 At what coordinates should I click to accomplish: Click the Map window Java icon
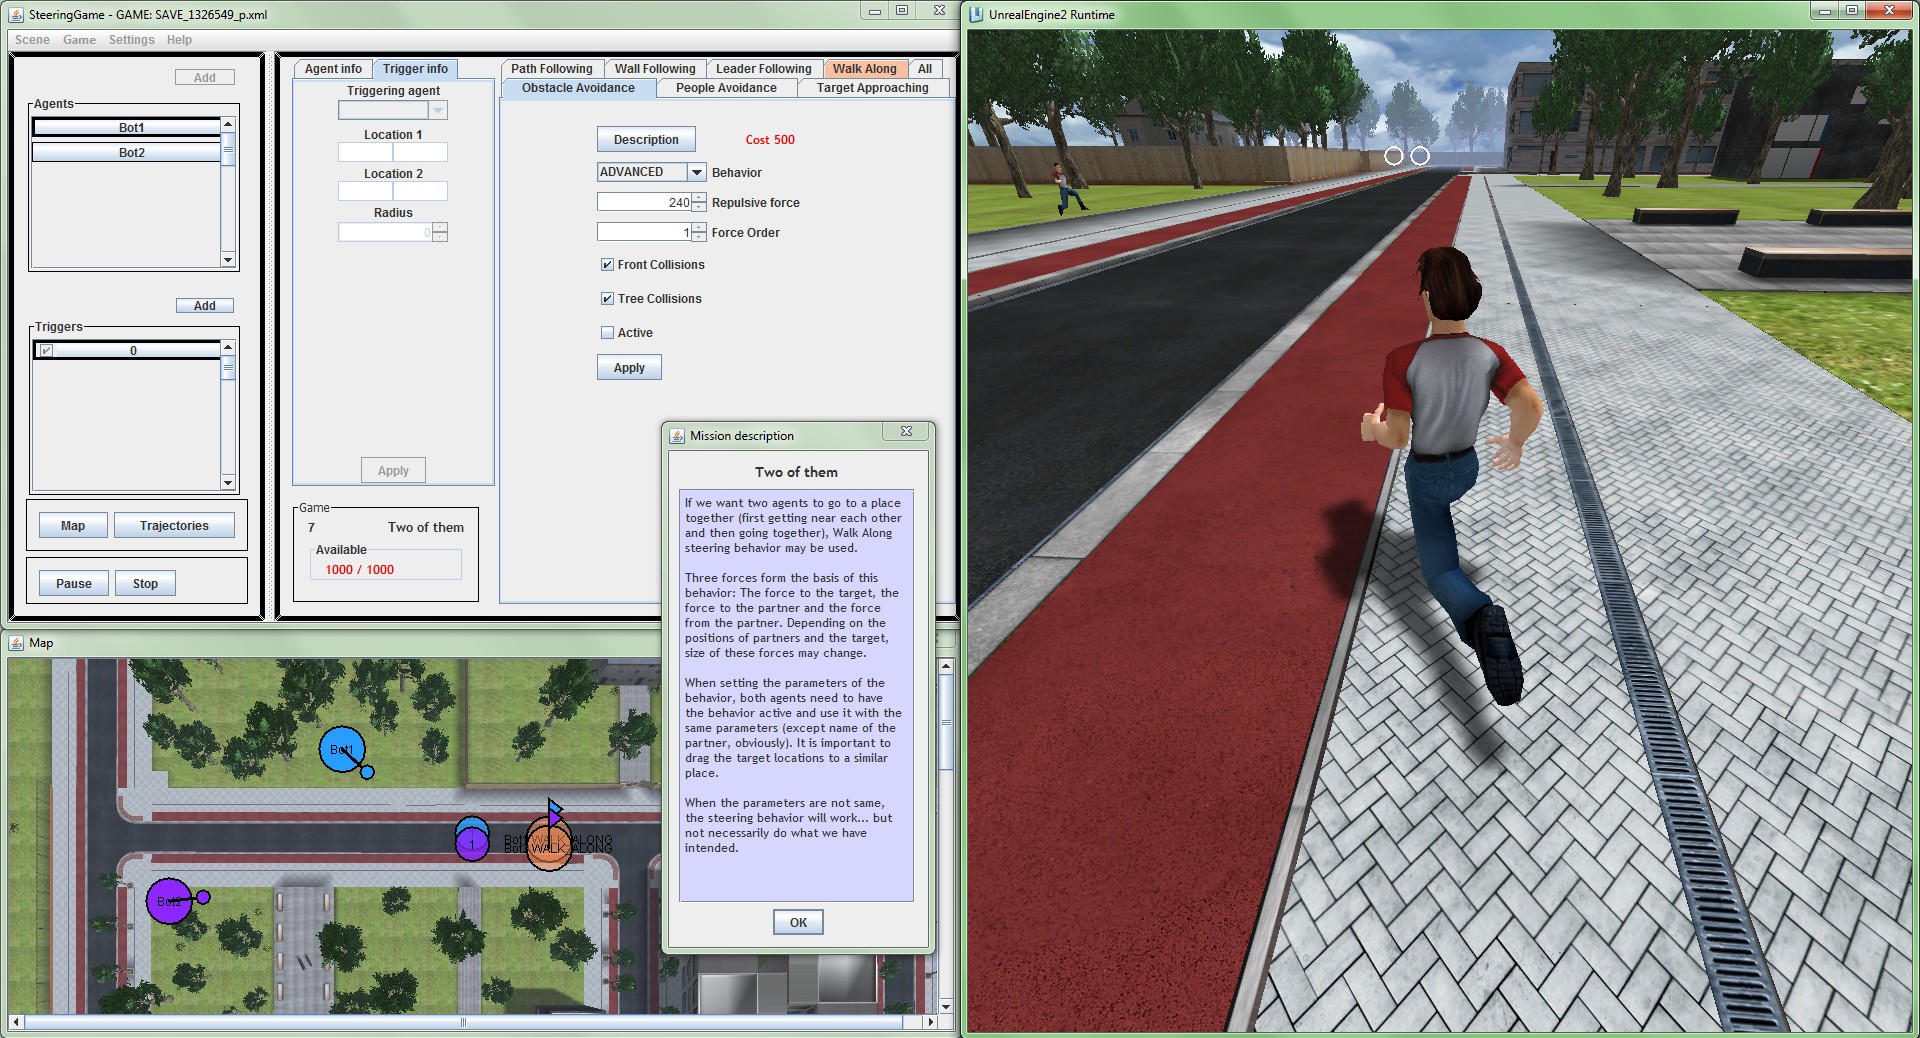point(17,643)
